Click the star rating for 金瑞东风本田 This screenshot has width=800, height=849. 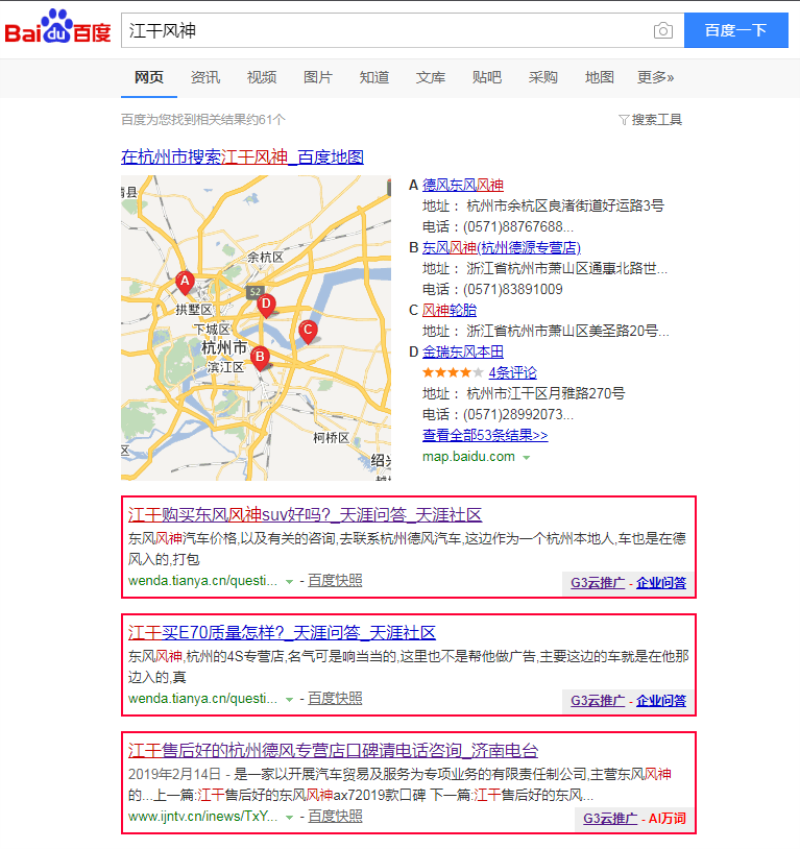pyautogui.click(x=453, y=373)
